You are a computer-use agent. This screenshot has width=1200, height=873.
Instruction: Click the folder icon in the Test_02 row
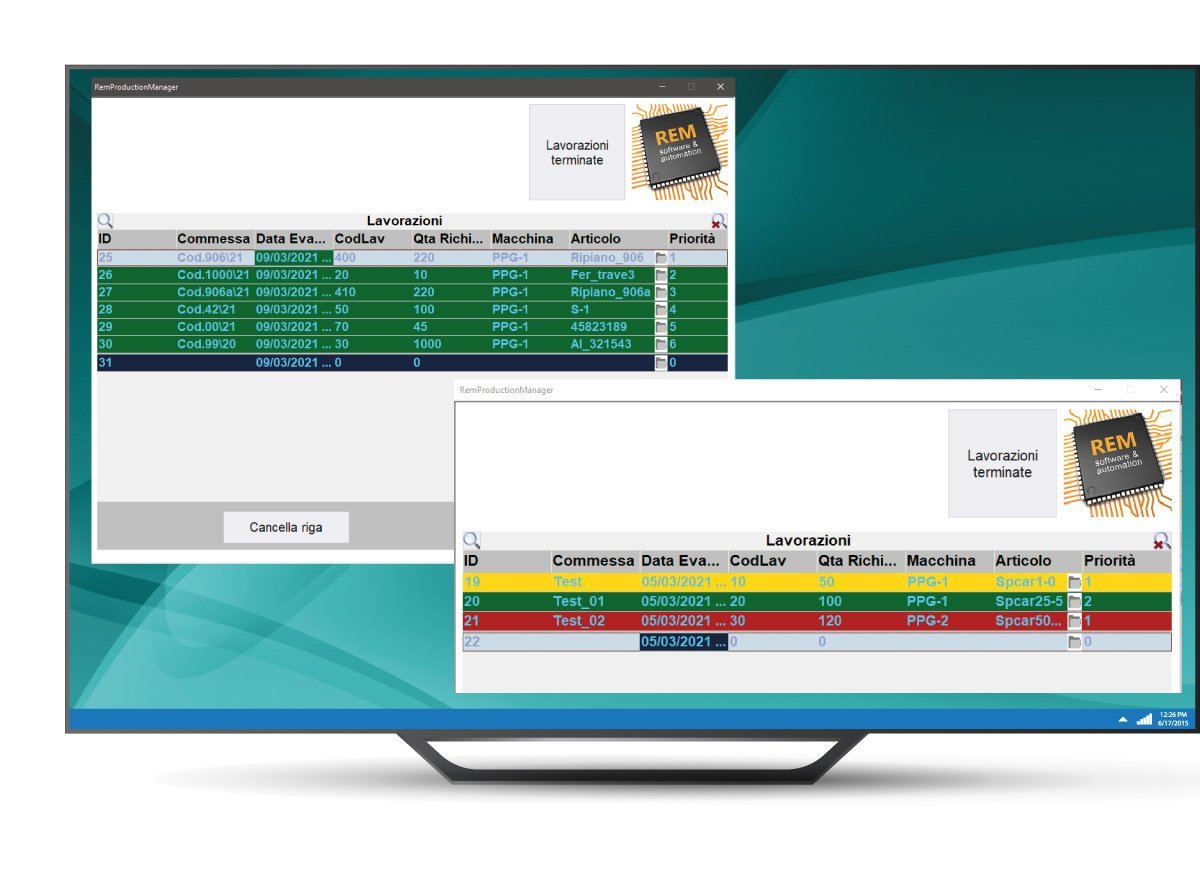(x=1075, y=621)
